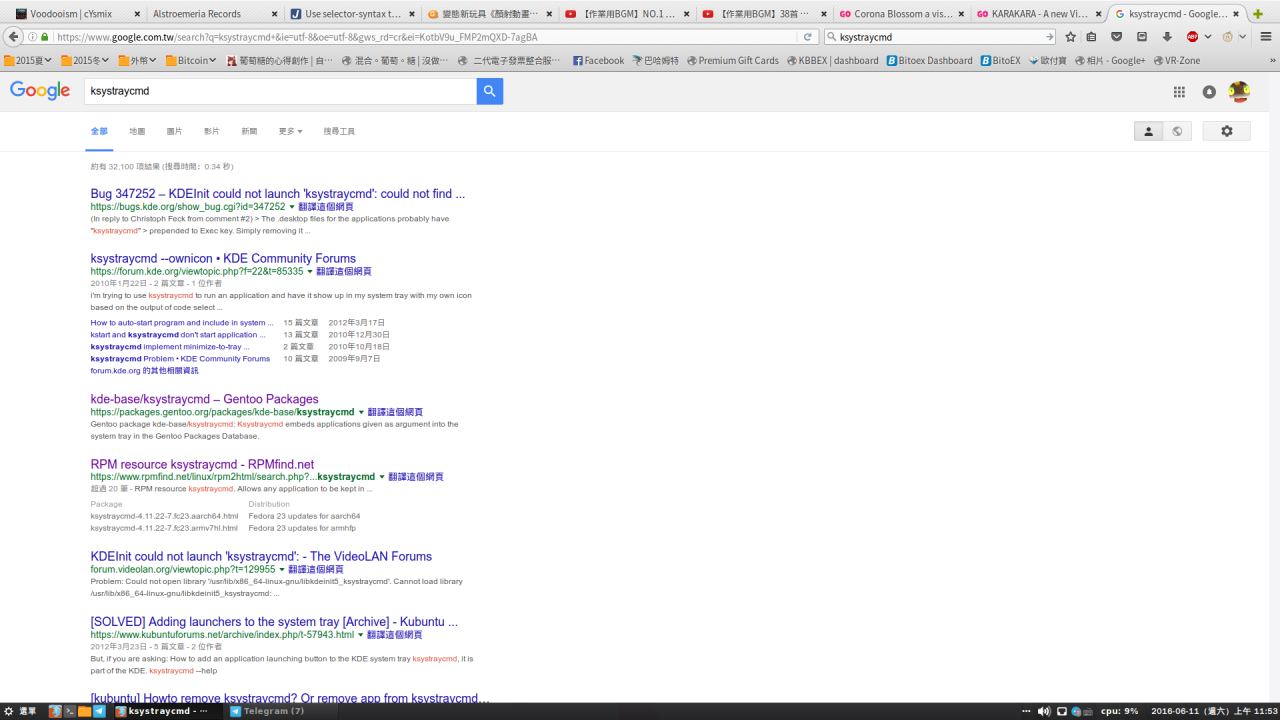Show hidden system tray items
Screen dimensions: 1280x720
pyautogui.click(x=1026, y=711)
